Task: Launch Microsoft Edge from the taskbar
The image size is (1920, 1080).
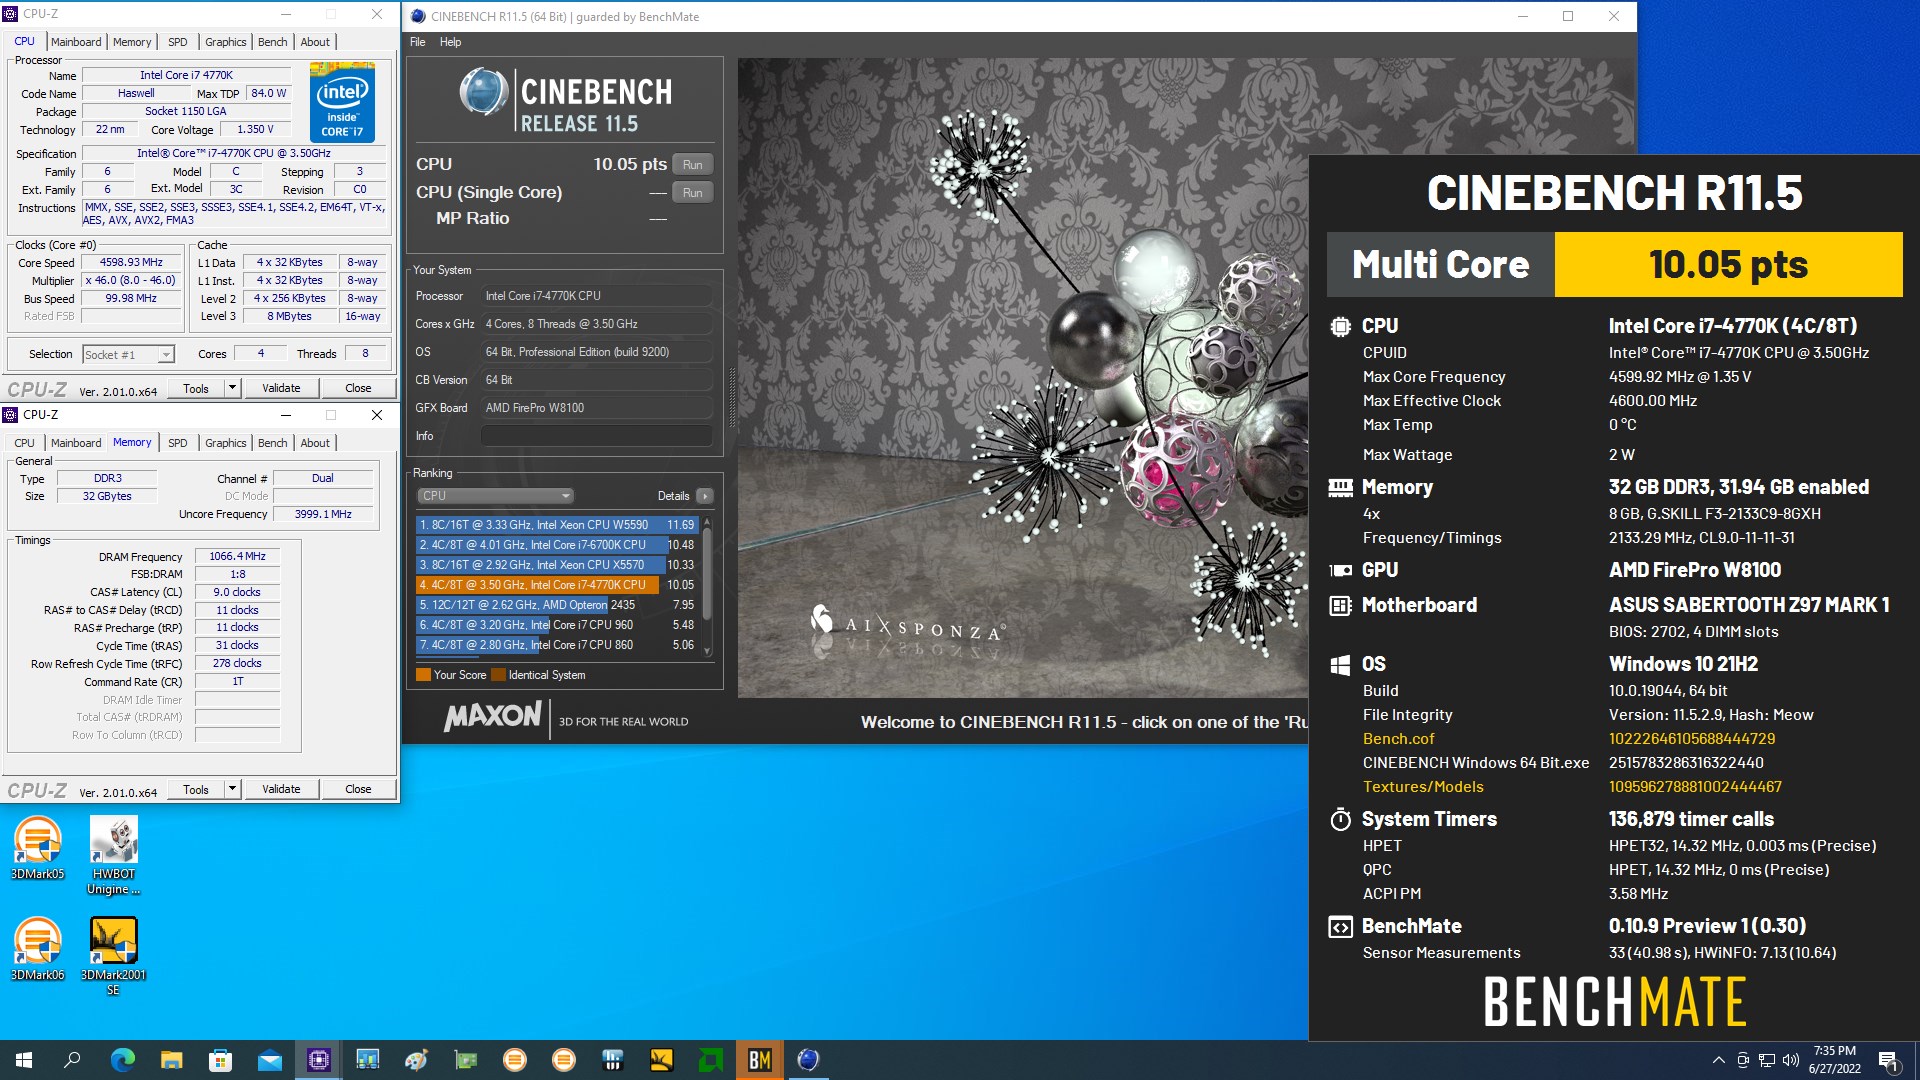Action: coord(122,1060)
